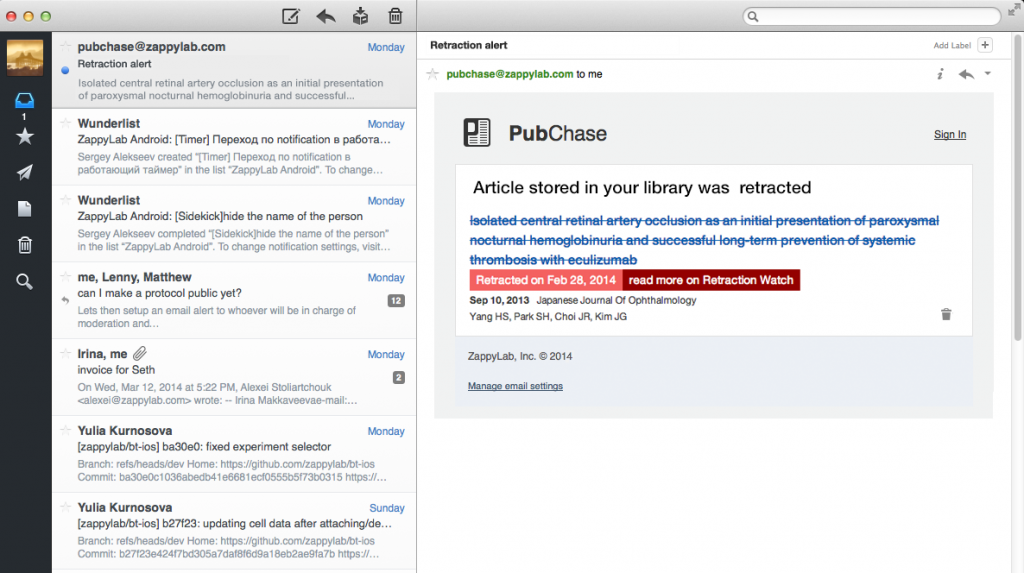Open the retracted article title link

[x=704, y=240]
